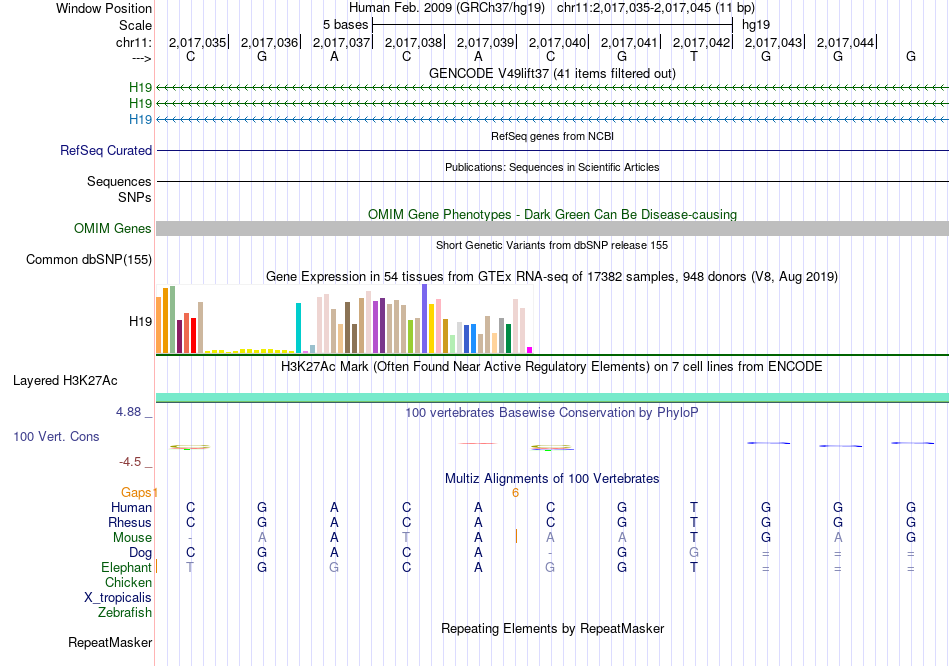The height and width of the screenshot is (666, 950).
Task: Click the turquoise H3K27Ac signal bar
Action: click(x=552, y=398)
